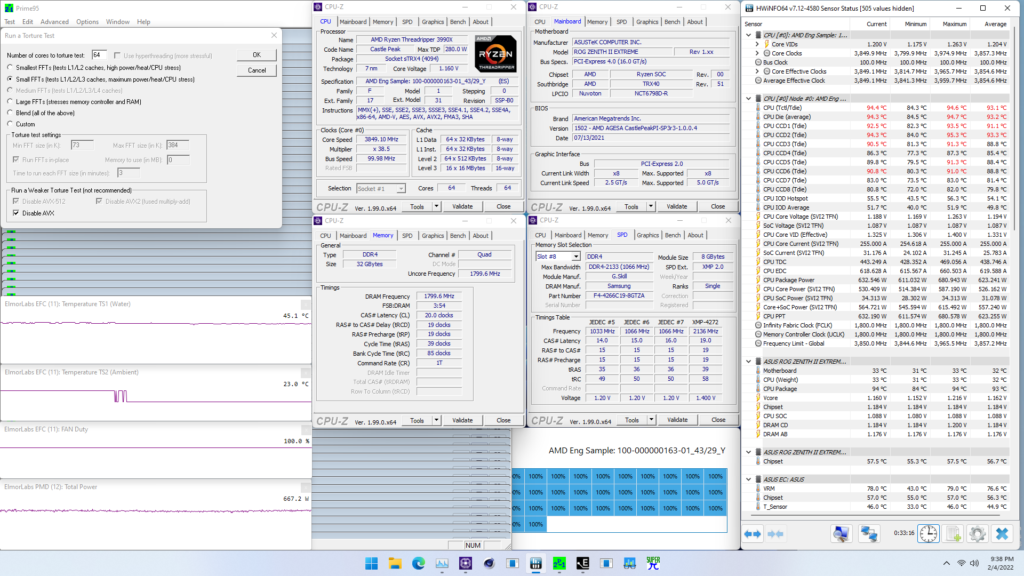1024x576 pixels.
Task: Select Blend (all of the above) option
Action: tap(10, 113)
